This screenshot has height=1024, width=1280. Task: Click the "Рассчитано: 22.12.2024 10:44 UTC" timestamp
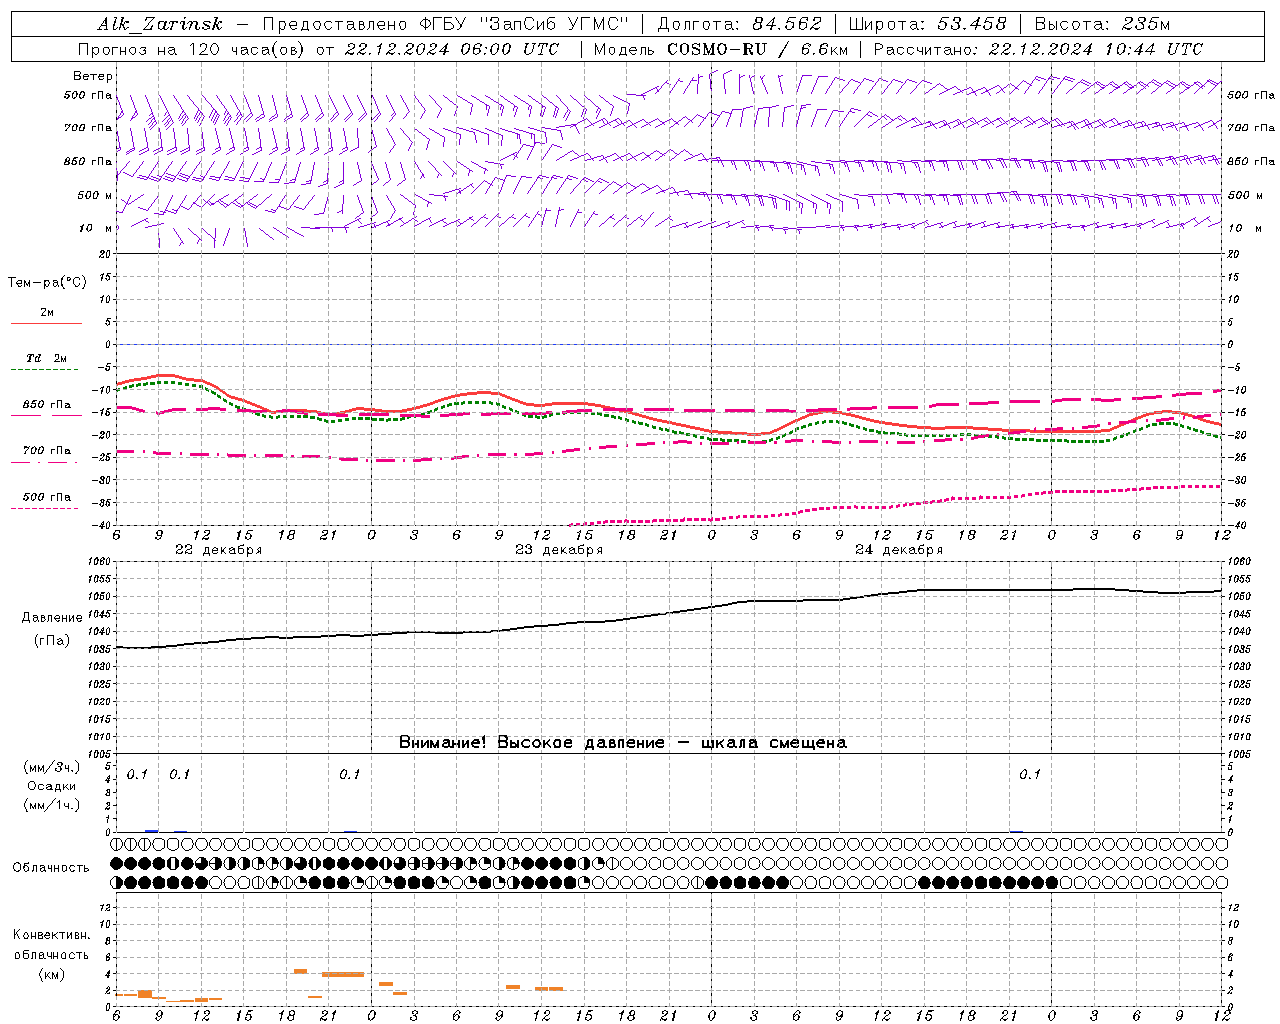click(x=1038, y=49)
